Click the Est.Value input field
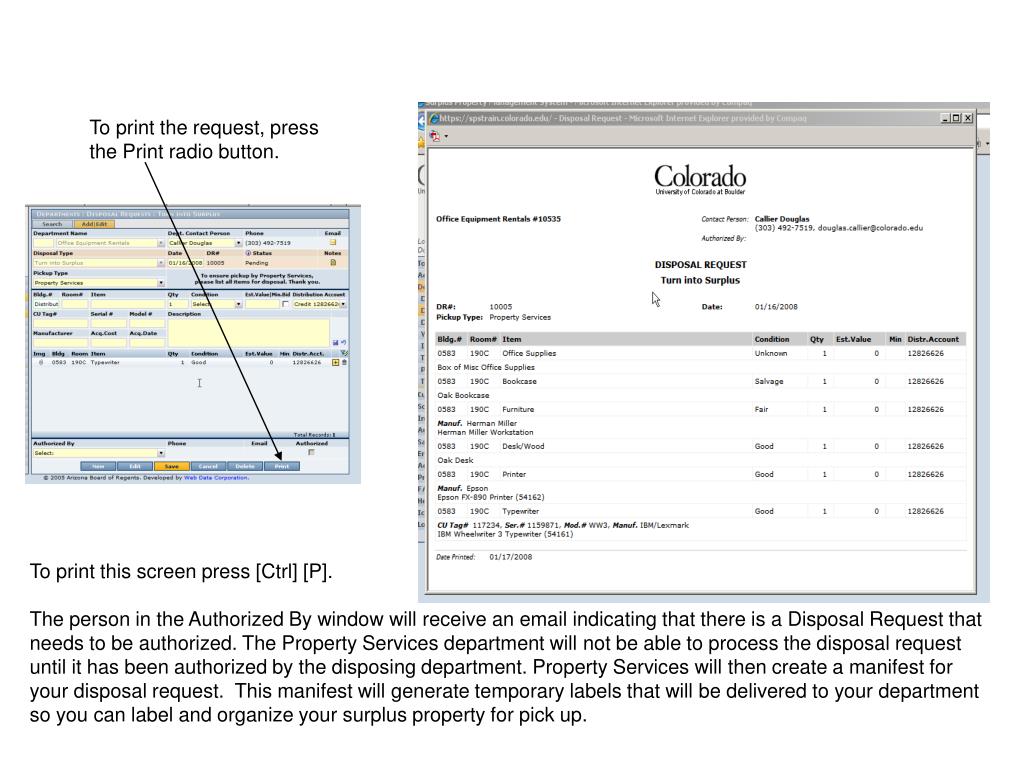Screen dimensions: 1024x768 coord(262,304)
